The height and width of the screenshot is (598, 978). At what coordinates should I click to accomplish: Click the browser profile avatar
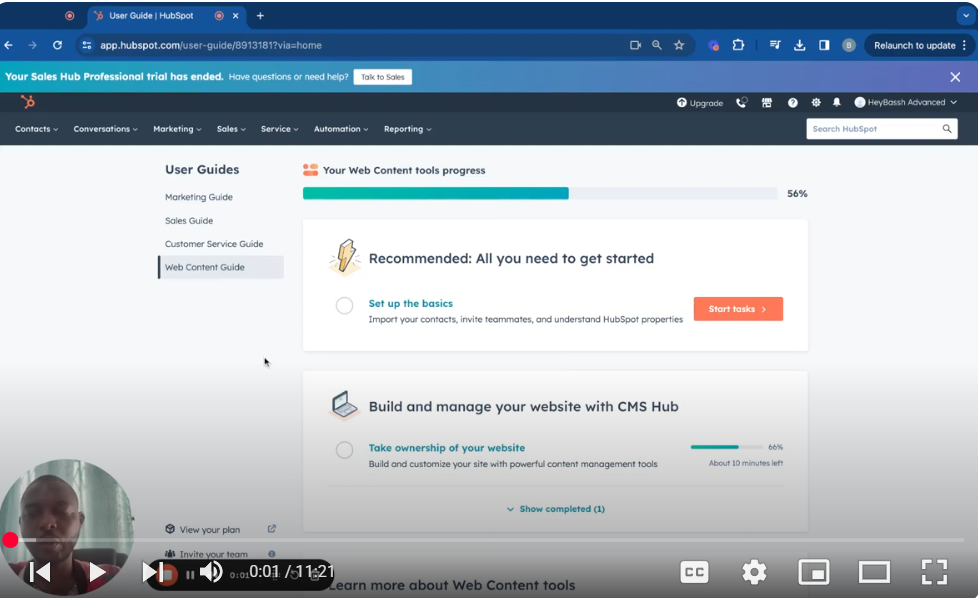(x=848, y=45)
